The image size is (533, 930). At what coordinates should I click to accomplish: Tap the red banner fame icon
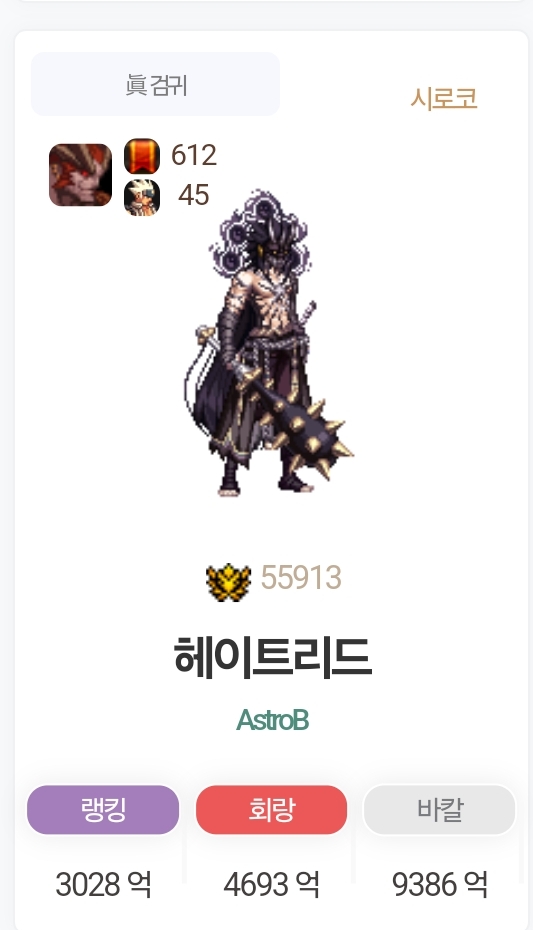point(142,156)
